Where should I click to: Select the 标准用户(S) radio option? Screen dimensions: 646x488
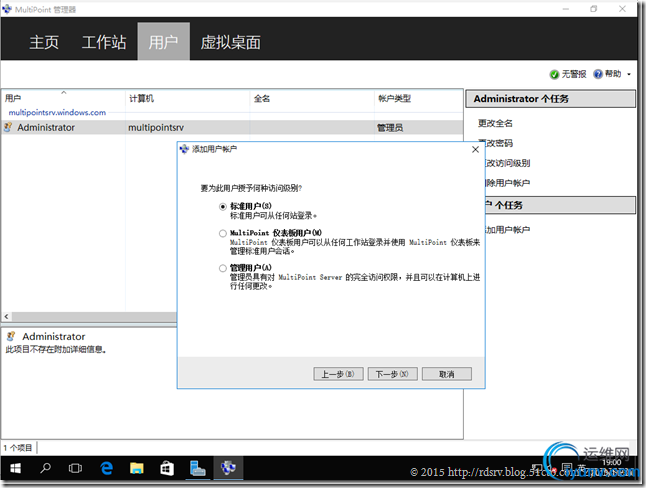223,206
